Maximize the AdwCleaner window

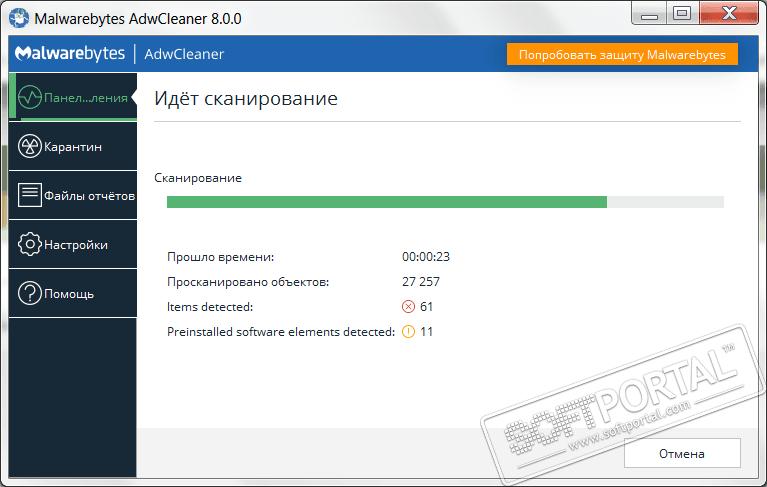682,14
